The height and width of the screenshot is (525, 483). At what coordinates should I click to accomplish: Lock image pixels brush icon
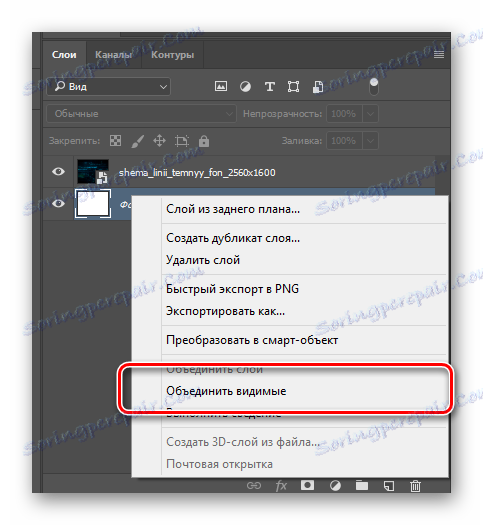(138, 141)
